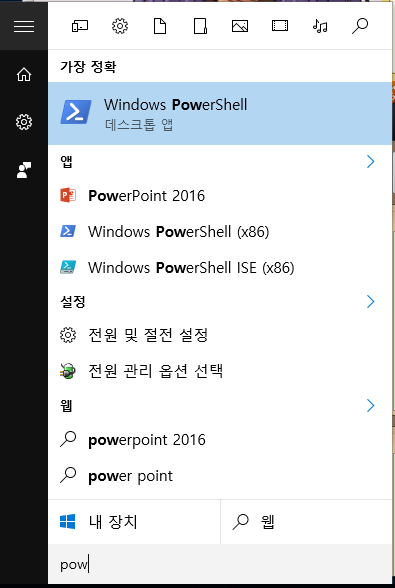Filter results by Videos icon
The height and width of the screenshot is (588, 395).
pyautogui.click(x=280, y=26)
